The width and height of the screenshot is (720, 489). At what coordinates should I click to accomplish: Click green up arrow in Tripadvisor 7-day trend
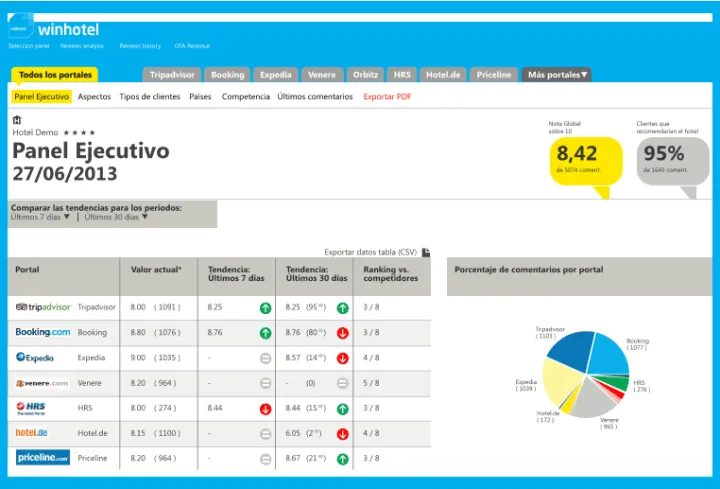coord(265,308)
